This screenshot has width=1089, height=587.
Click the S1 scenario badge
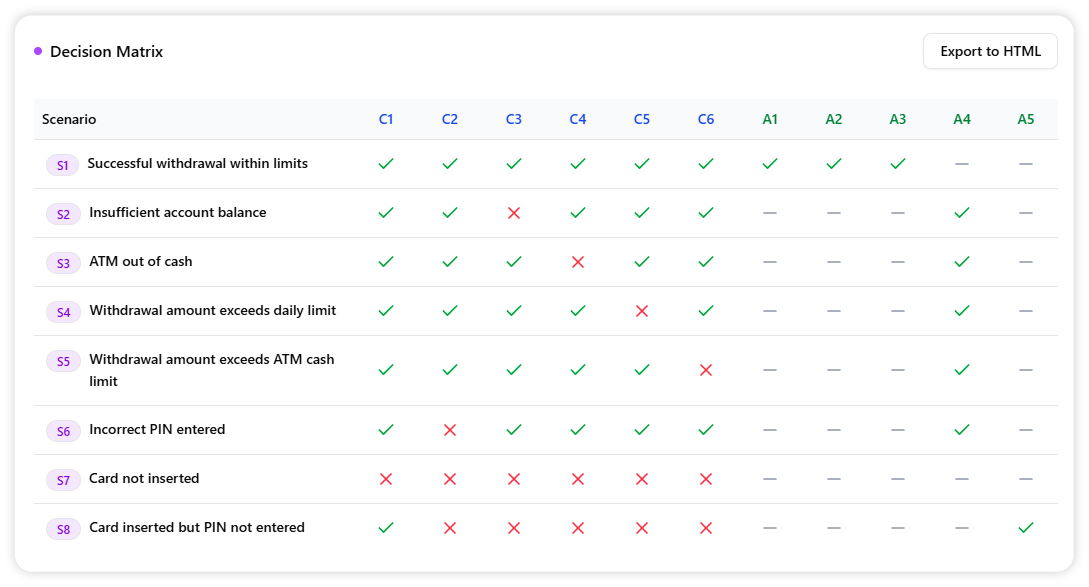coord(63,165)
